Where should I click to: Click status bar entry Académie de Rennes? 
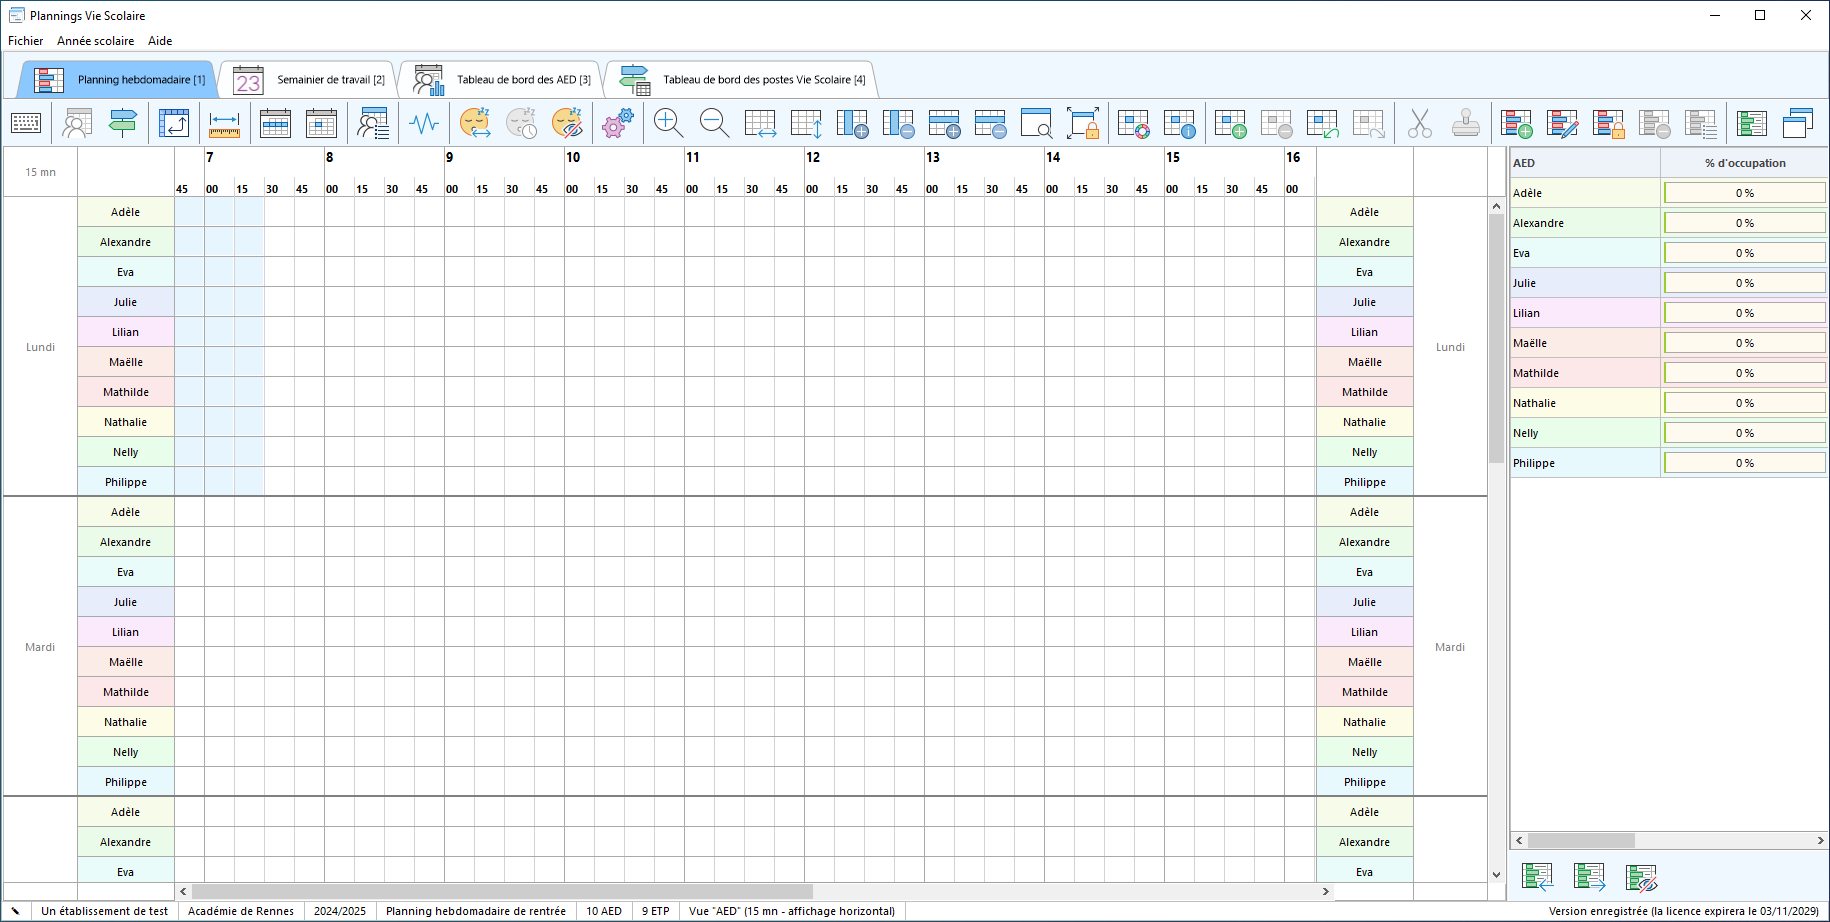241,911
